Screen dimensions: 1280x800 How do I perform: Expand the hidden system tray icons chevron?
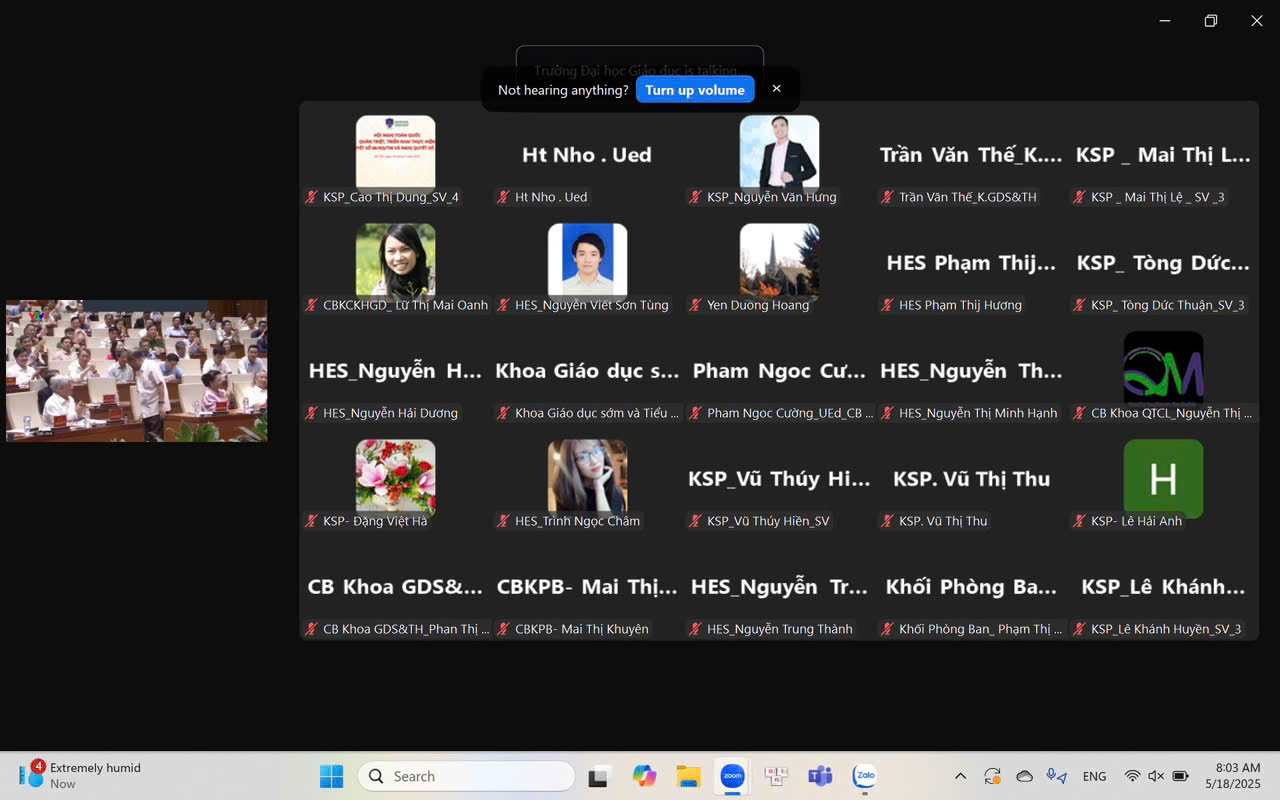pos(960,776)
